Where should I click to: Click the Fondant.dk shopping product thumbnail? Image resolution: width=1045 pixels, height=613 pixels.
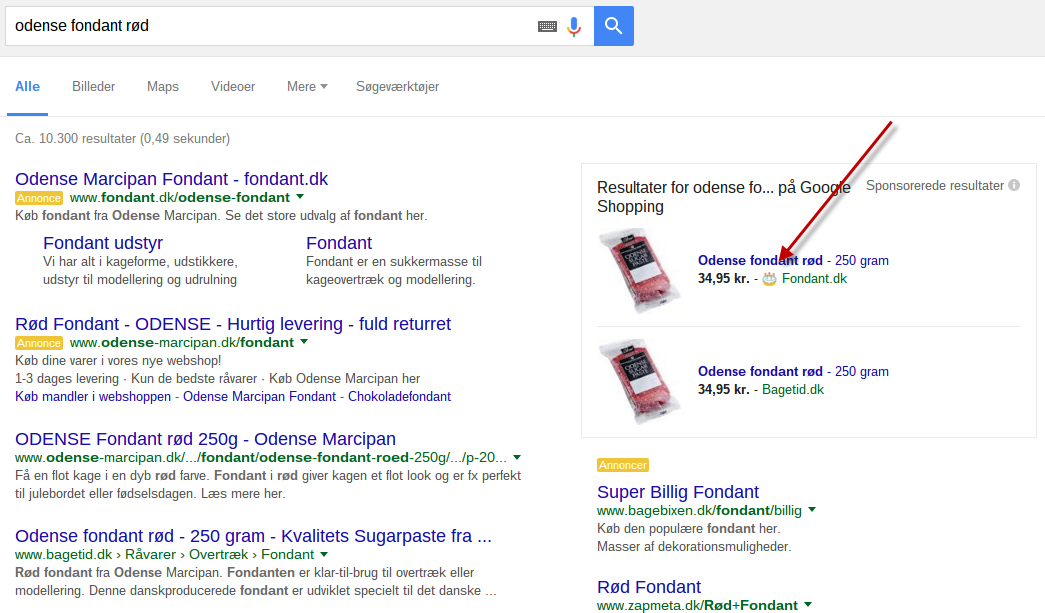pyautogui.click(x=638, y=270)
